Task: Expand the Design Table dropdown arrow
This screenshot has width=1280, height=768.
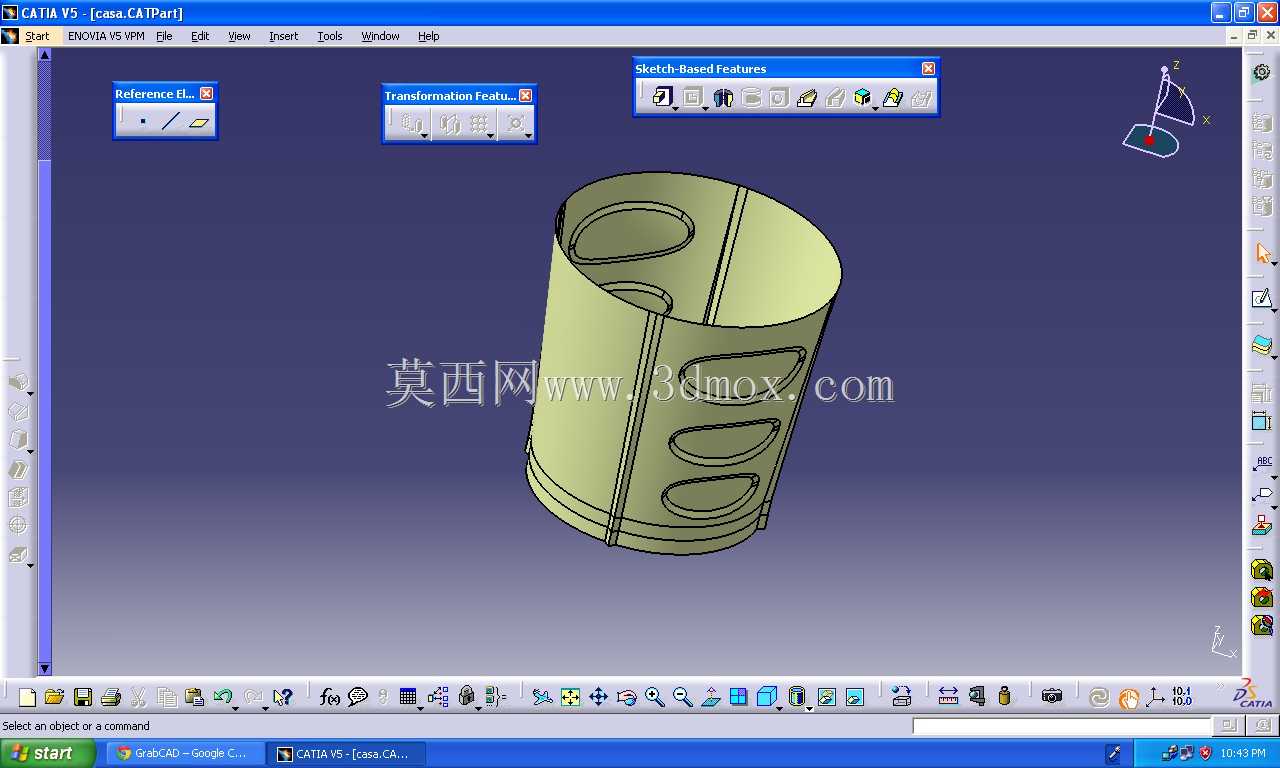Action: click(420, 707)
